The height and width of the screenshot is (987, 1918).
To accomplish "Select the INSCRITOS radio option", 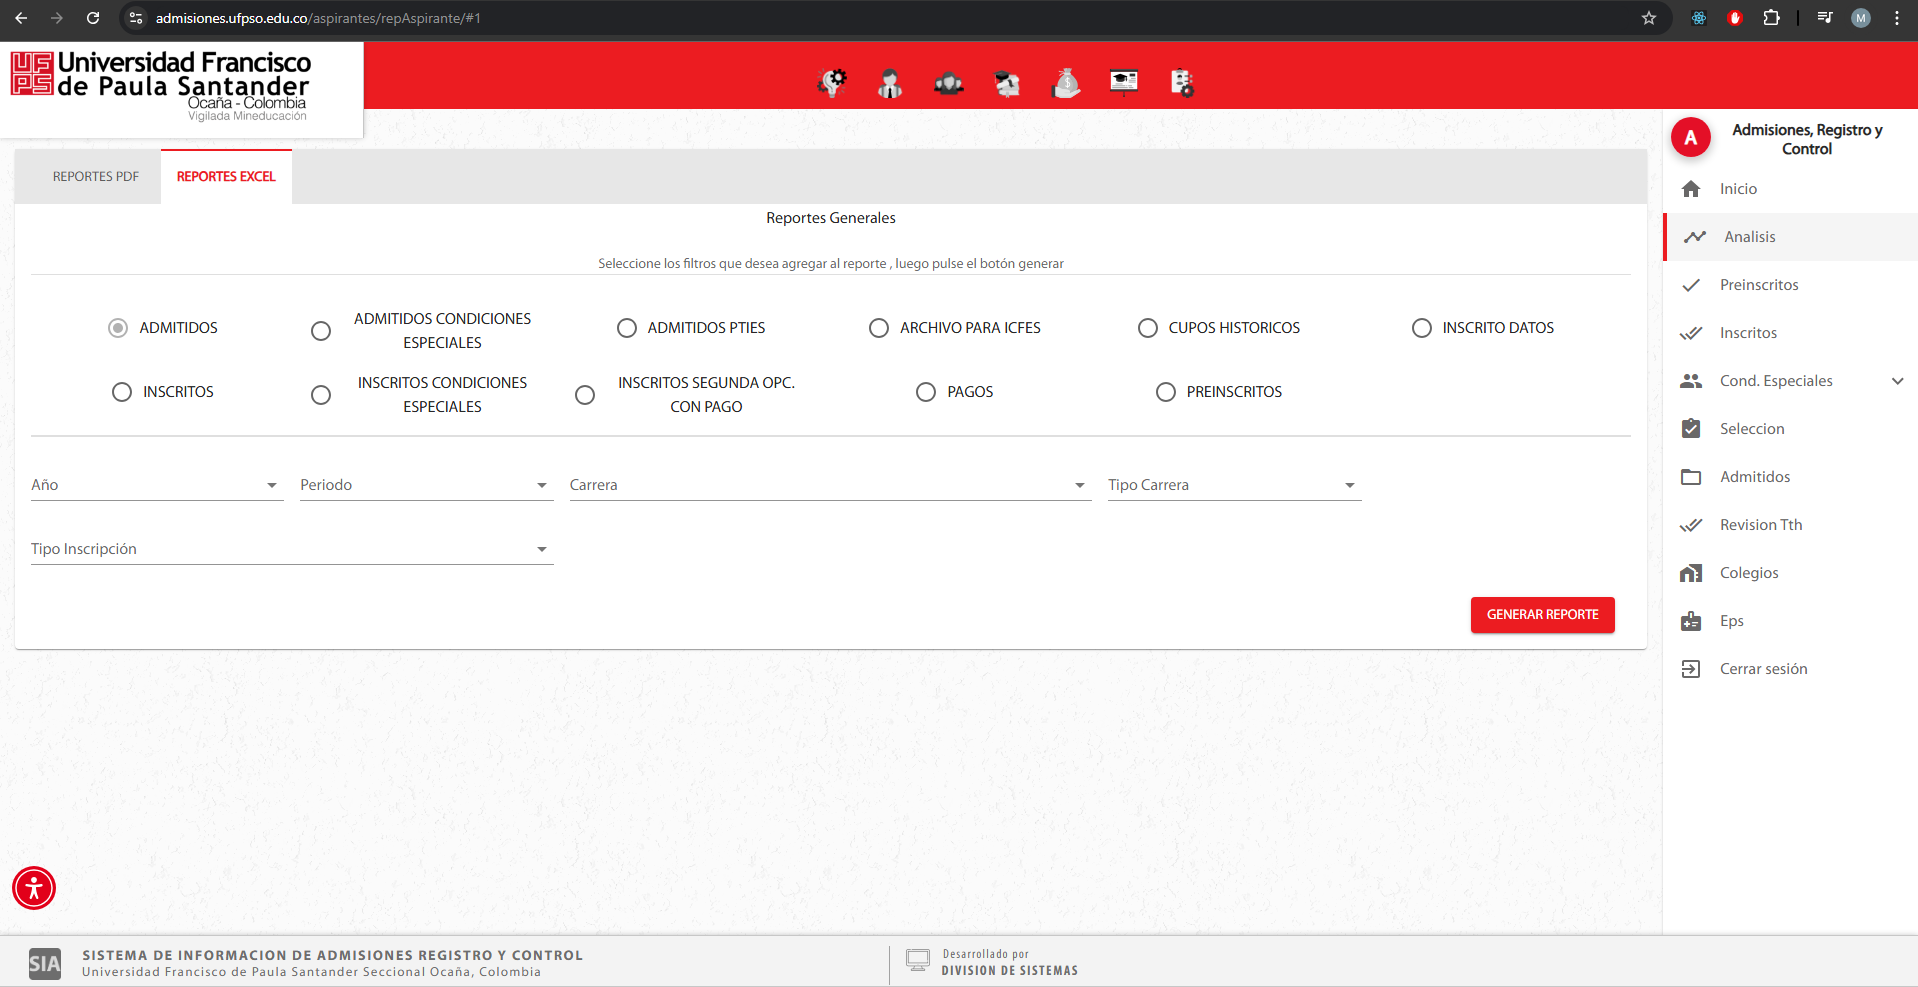I will [x=122, y=392].
